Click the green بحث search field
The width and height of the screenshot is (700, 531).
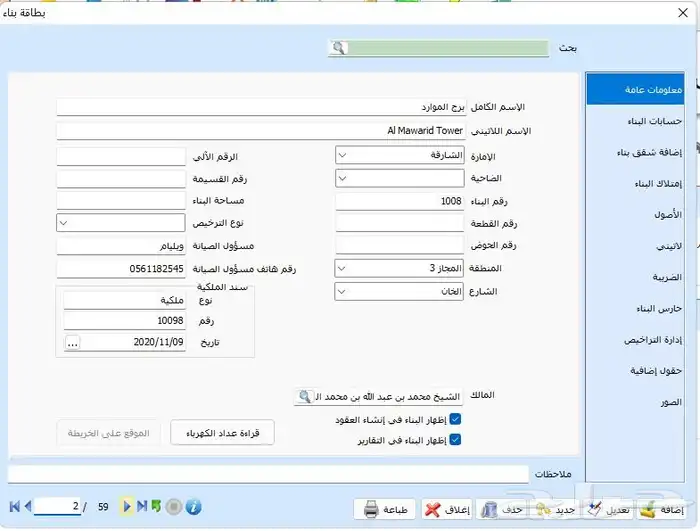(x=448, y=48)
